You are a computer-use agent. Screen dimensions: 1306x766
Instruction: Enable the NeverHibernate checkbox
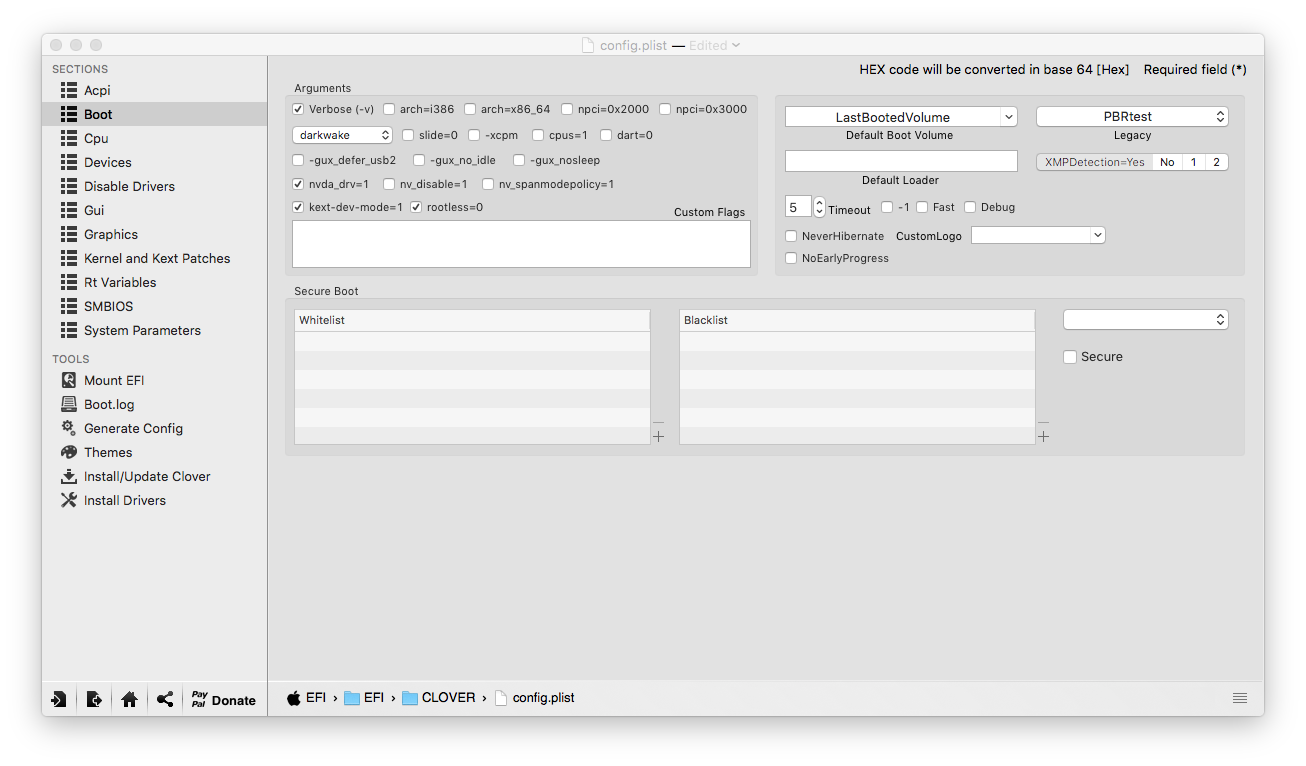pos(791,236)
